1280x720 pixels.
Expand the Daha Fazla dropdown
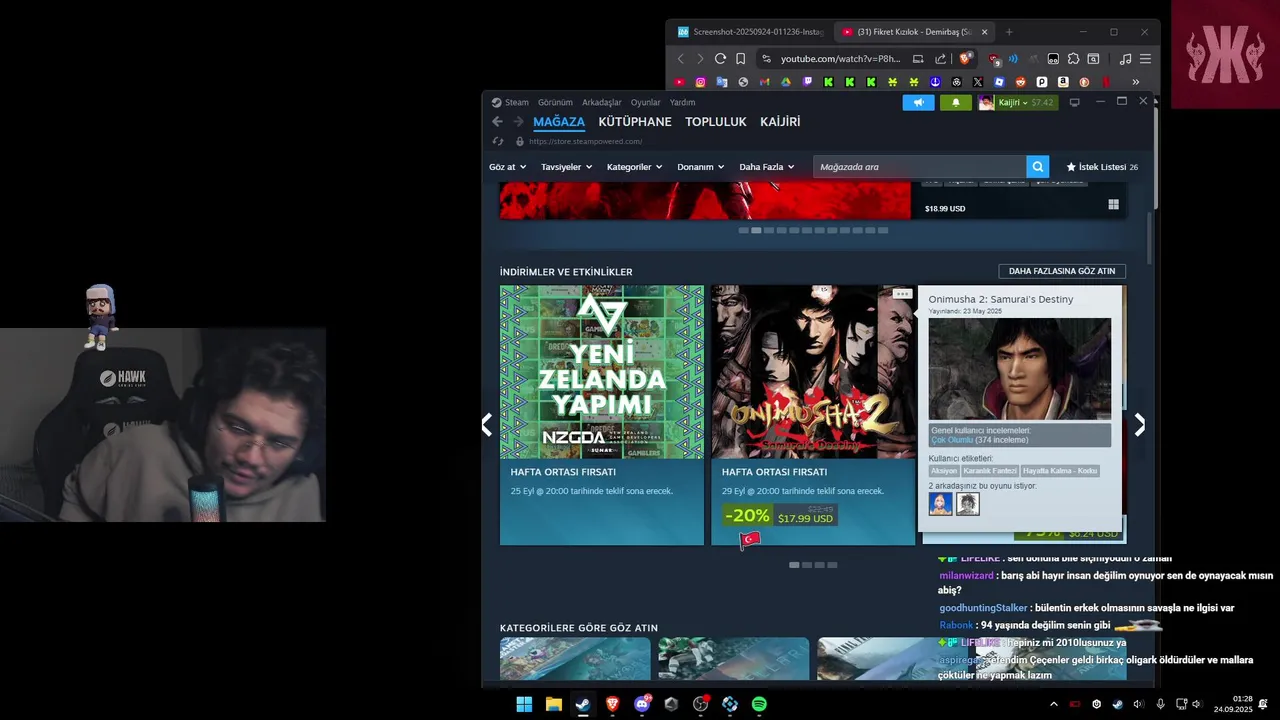point(766,167)
